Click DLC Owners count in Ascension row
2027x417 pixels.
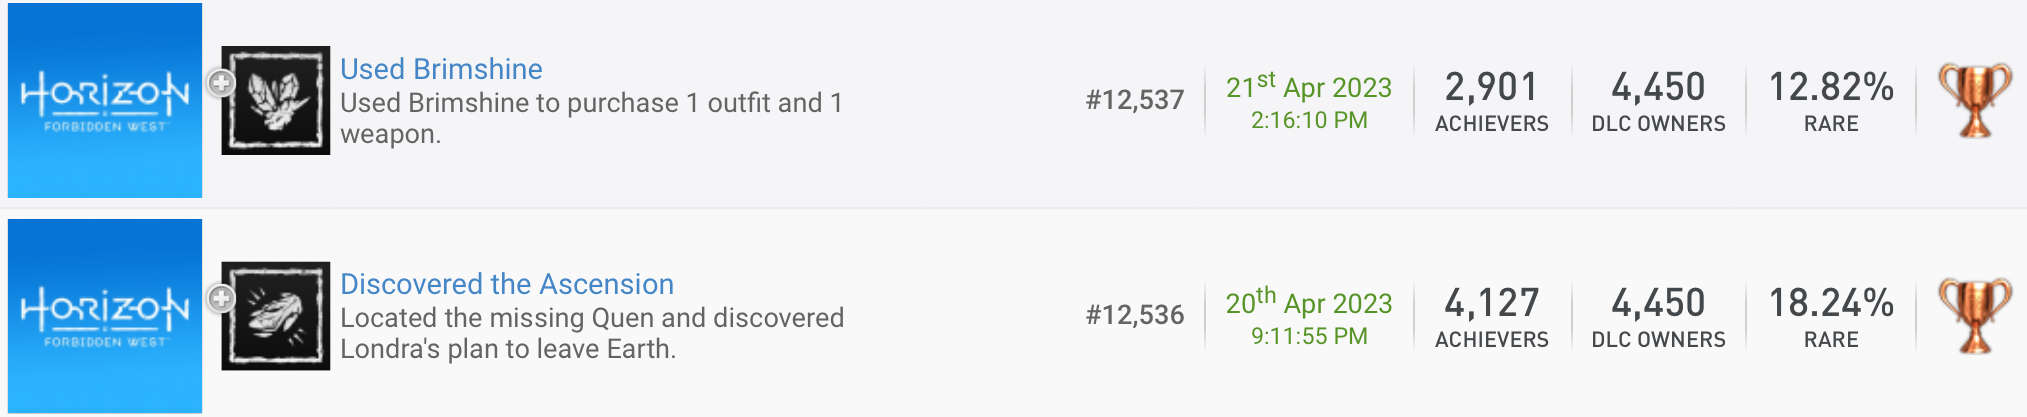[x=1658, y=304]
